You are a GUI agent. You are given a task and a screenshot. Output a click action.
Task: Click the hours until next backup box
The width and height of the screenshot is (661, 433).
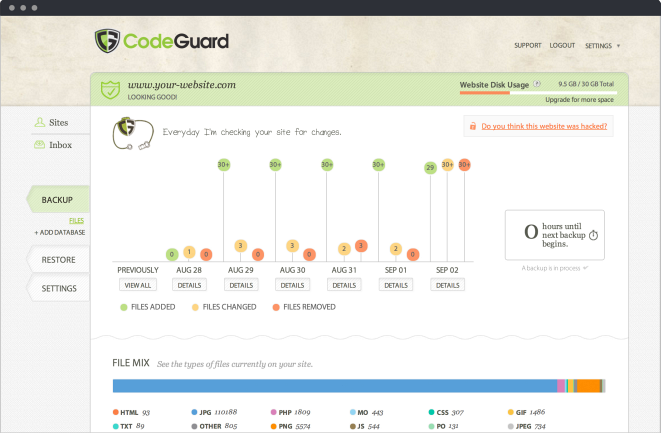pyautogui.click(x=555, y=235)
